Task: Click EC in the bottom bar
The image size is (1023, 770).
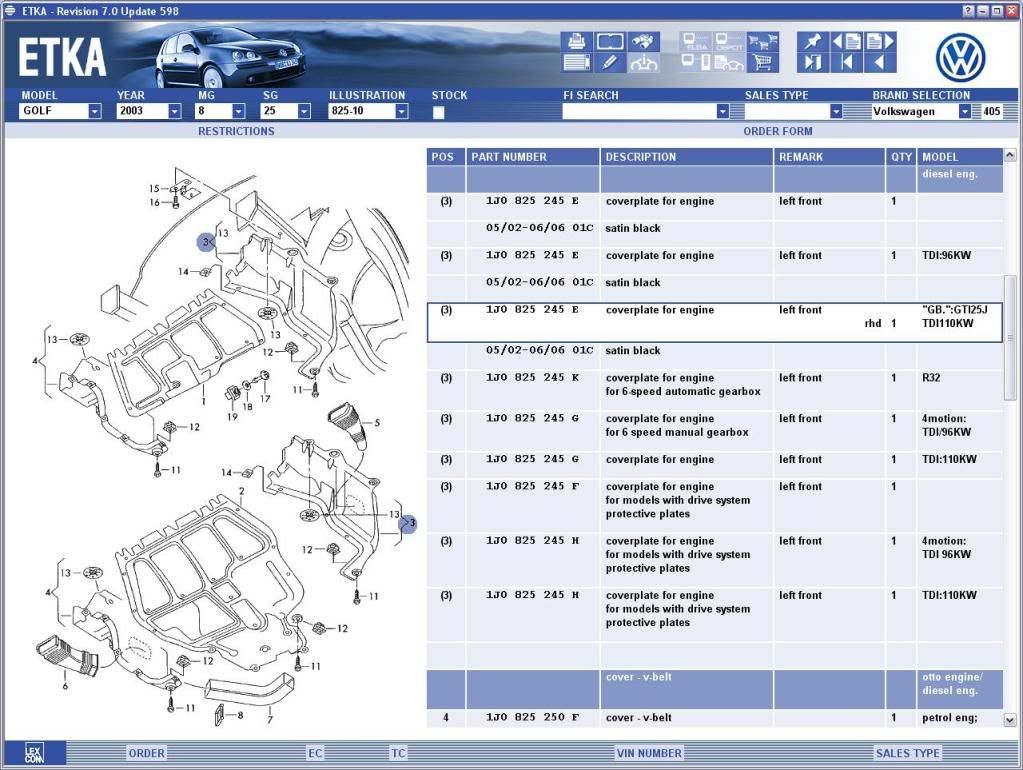Action: click(x=315, y=753)
